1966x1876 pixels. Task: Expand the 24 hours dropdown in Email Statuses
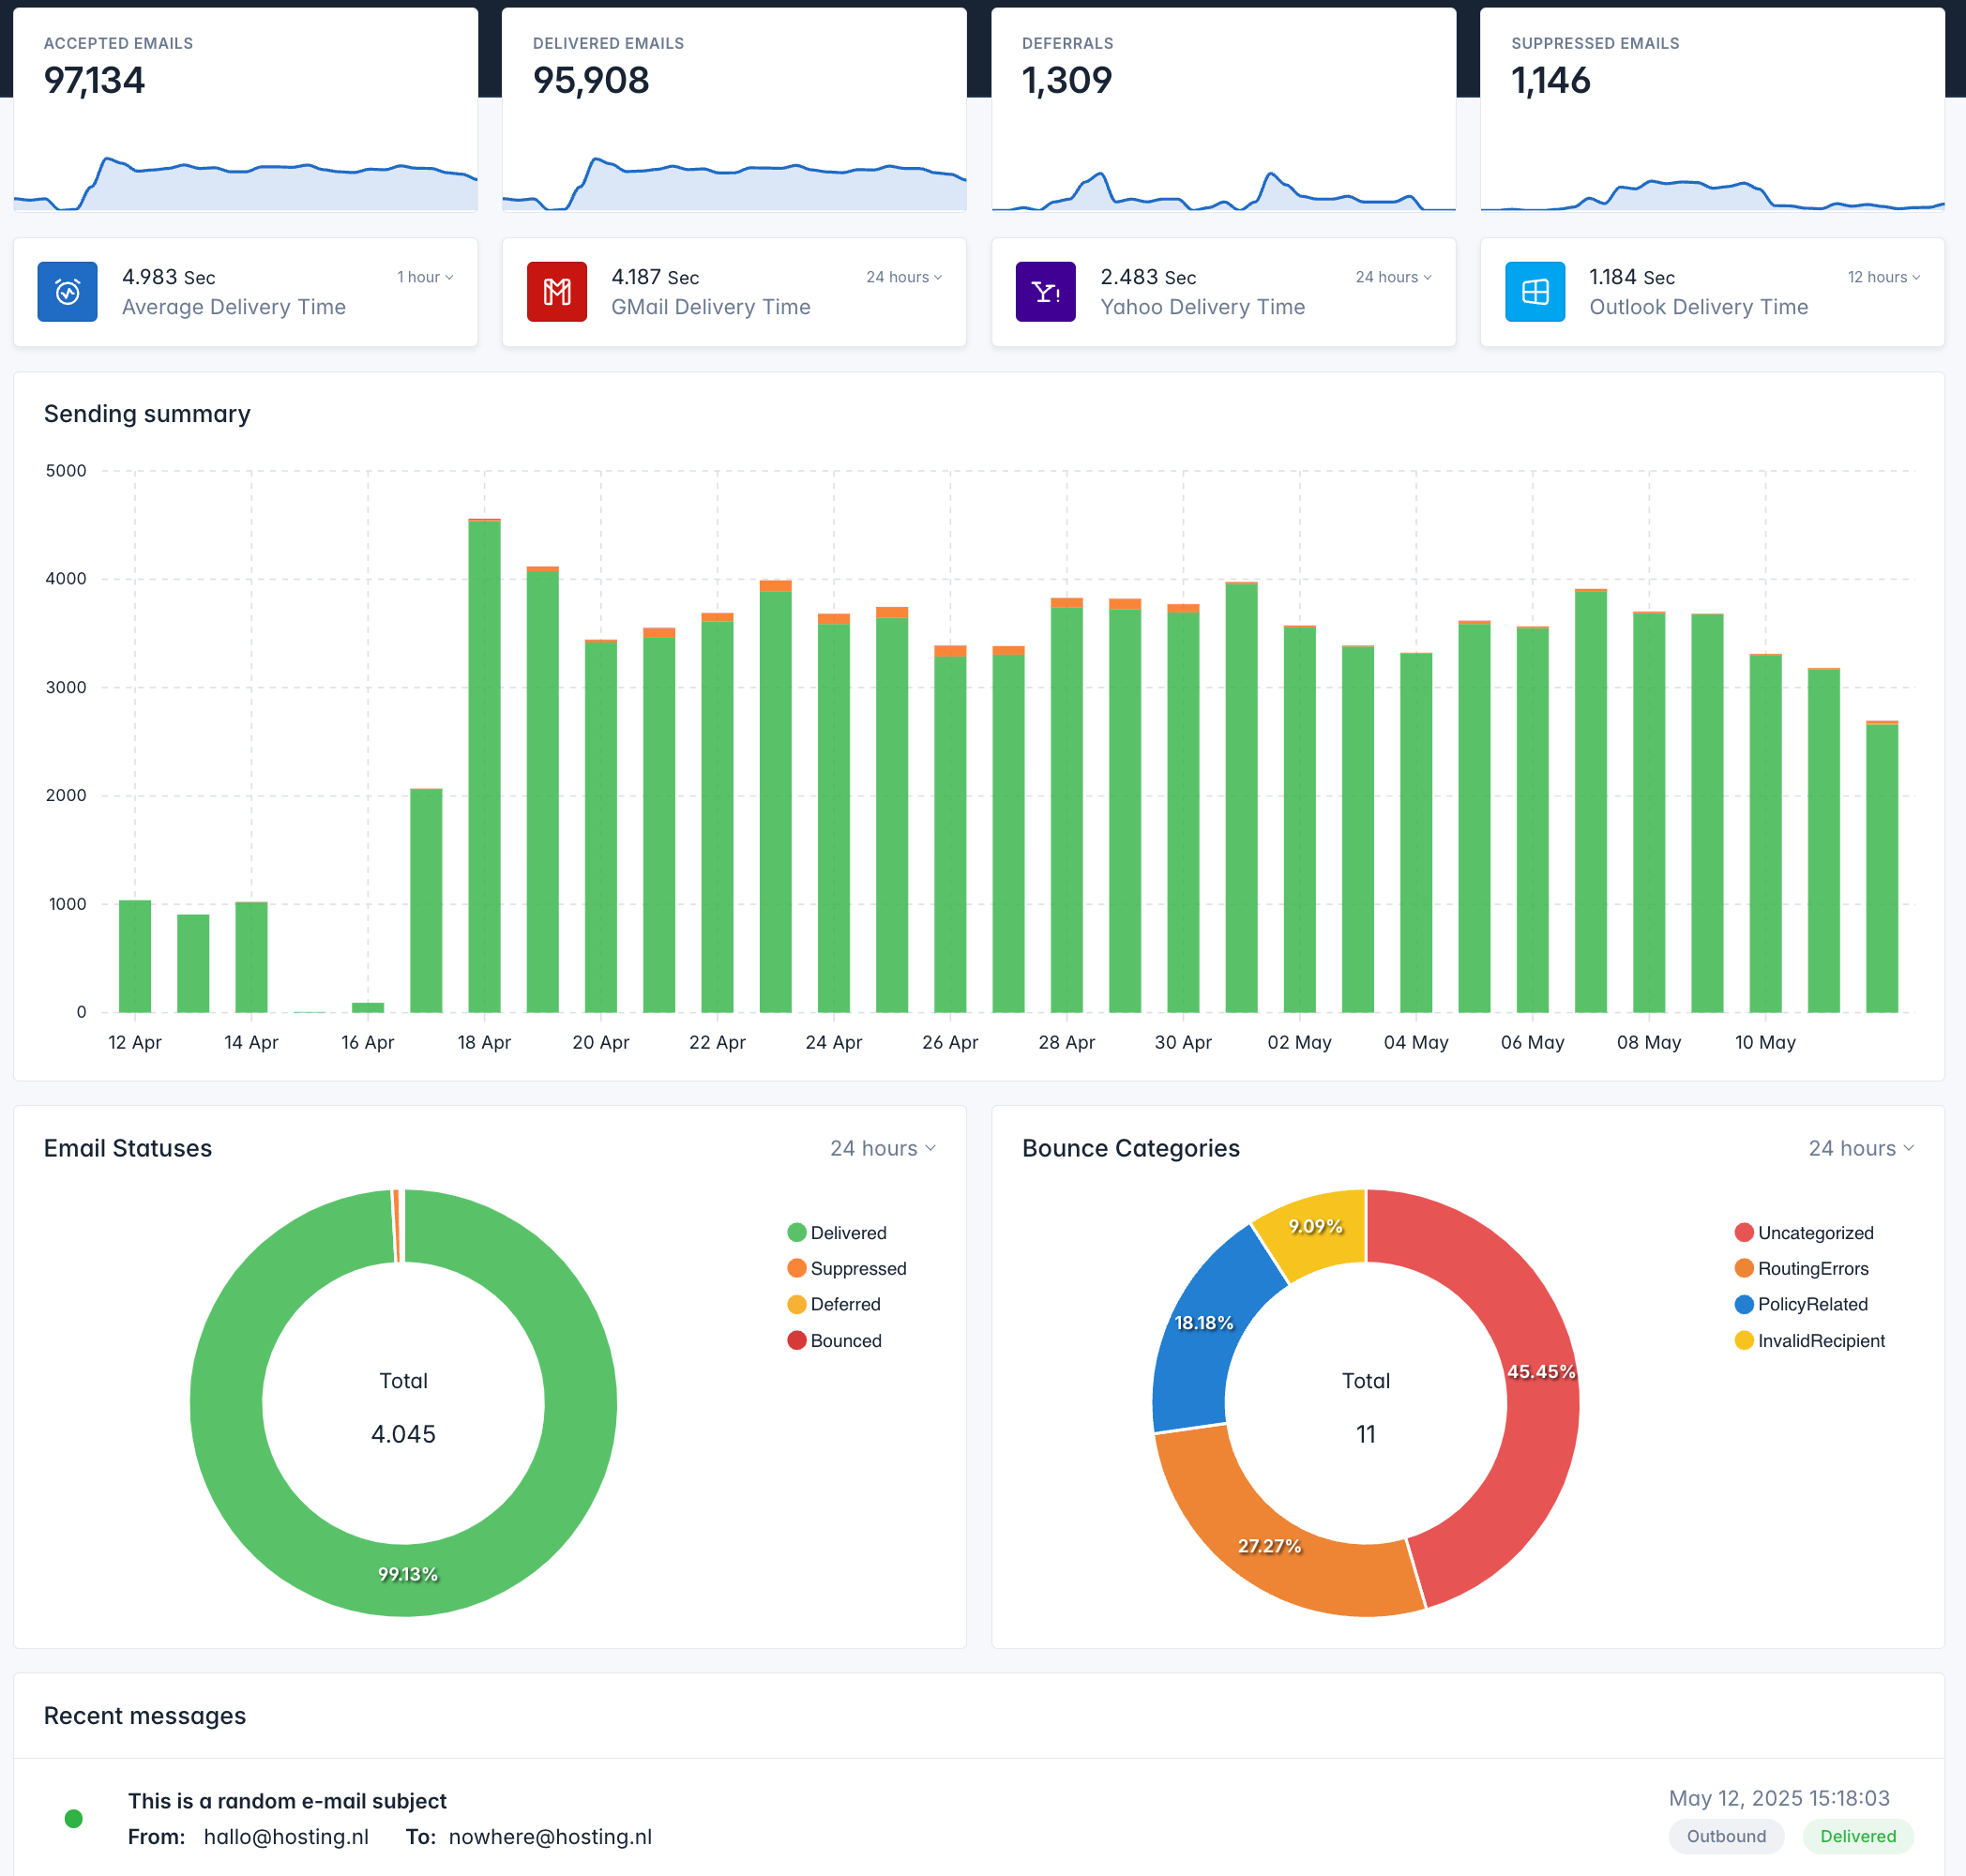pos(881,1148)
